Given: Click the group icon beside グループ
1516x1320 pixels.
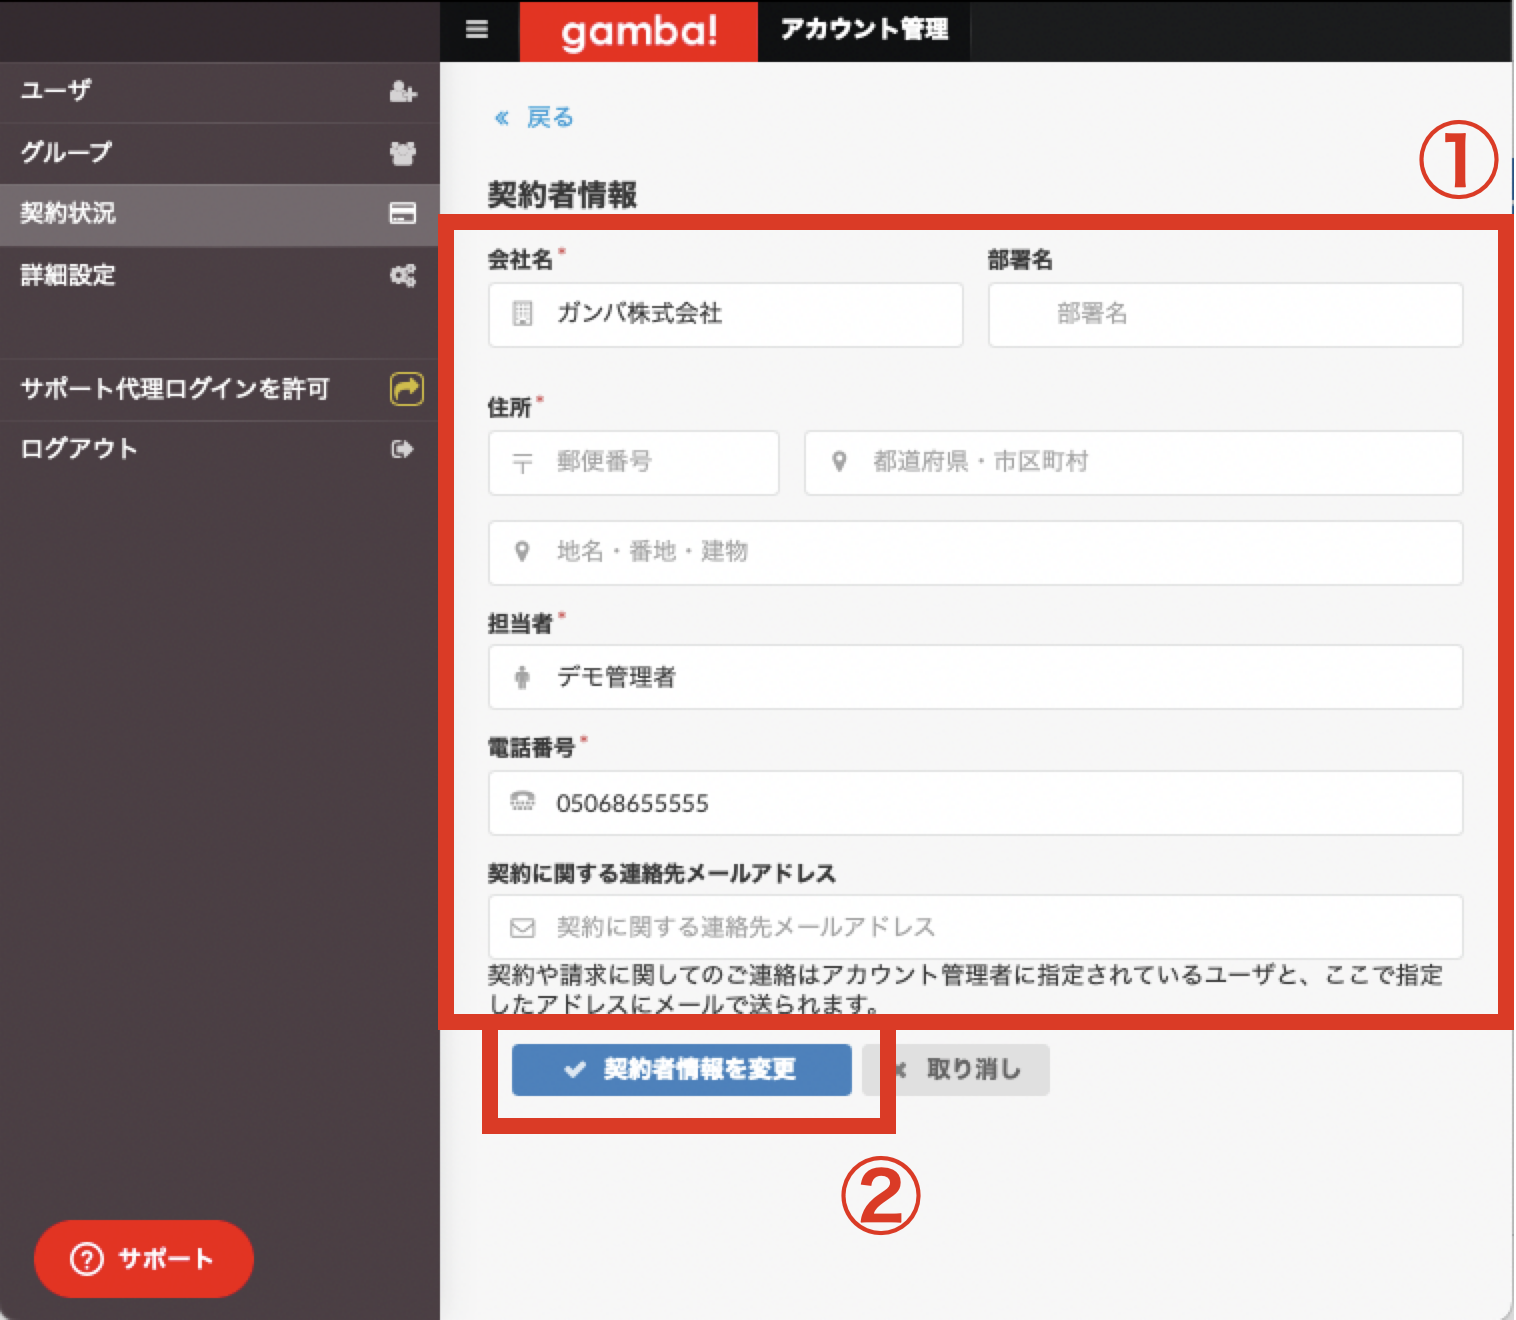Looking at the screenshot, I should pyautogui.click(x=402, y=153).
